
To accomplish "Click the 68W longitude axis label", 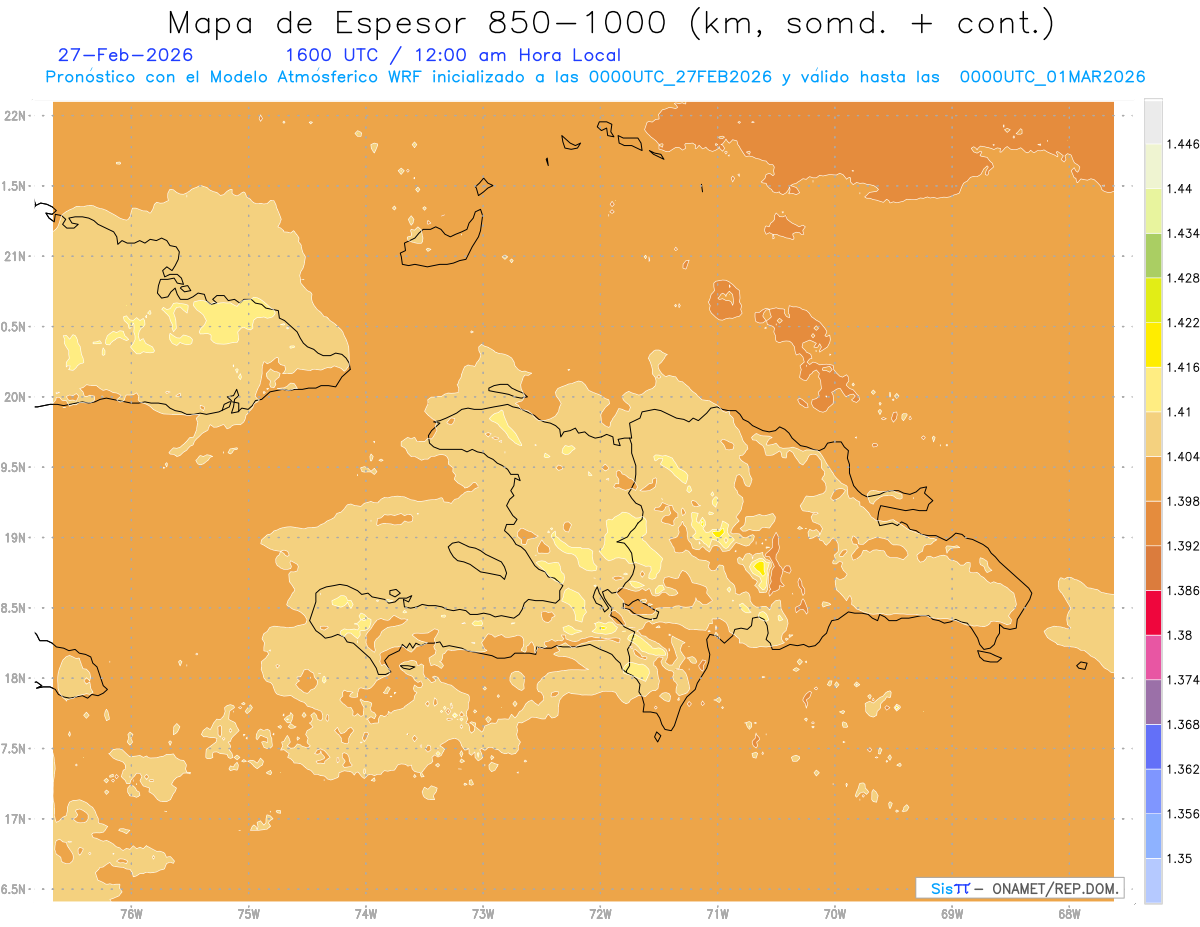I will 1069,914.
